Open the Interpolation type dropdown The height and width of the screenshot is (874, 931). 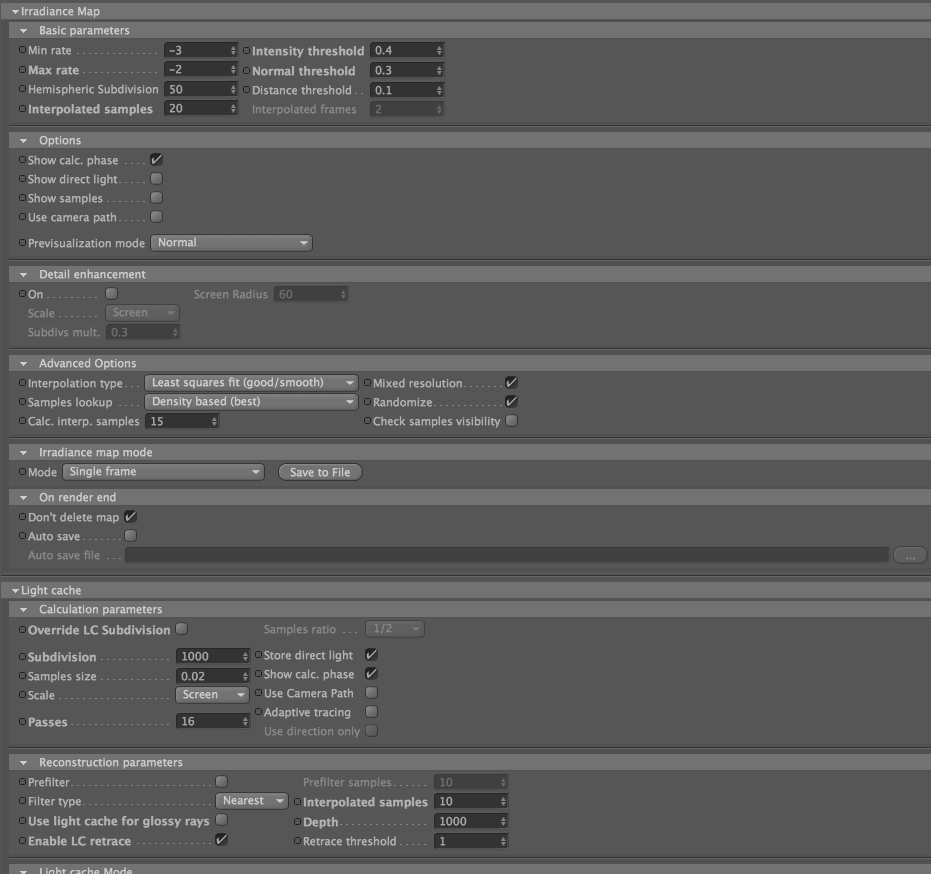click(x=251, y=383)
